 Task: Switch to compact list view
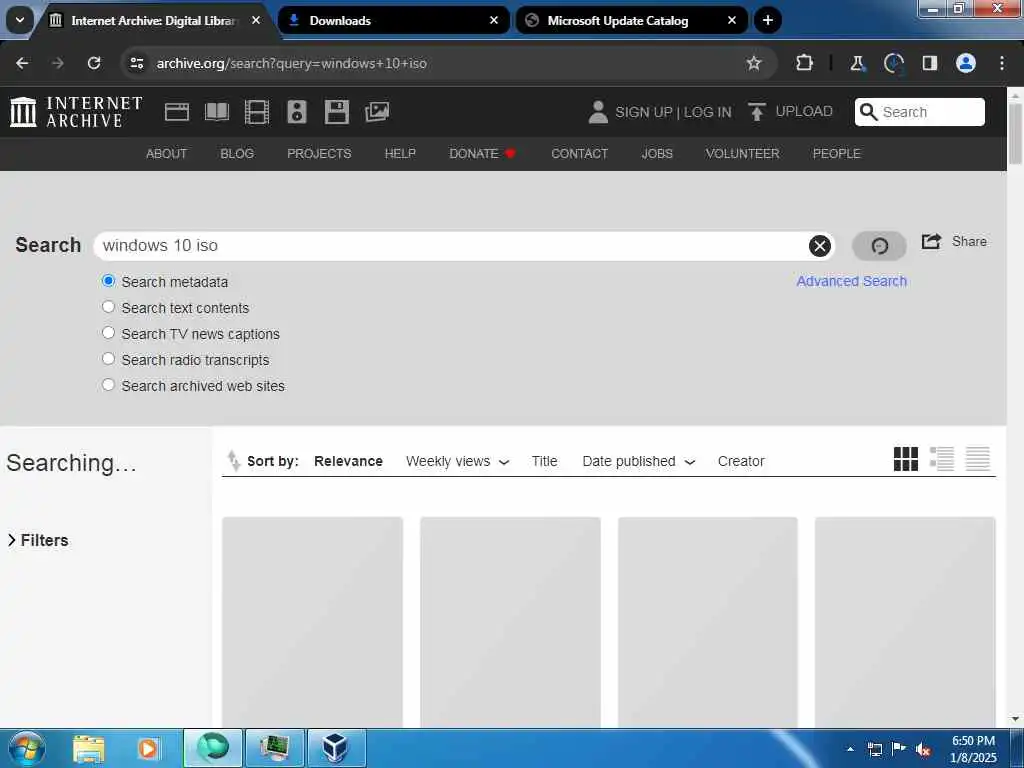[x=977, y=458]
